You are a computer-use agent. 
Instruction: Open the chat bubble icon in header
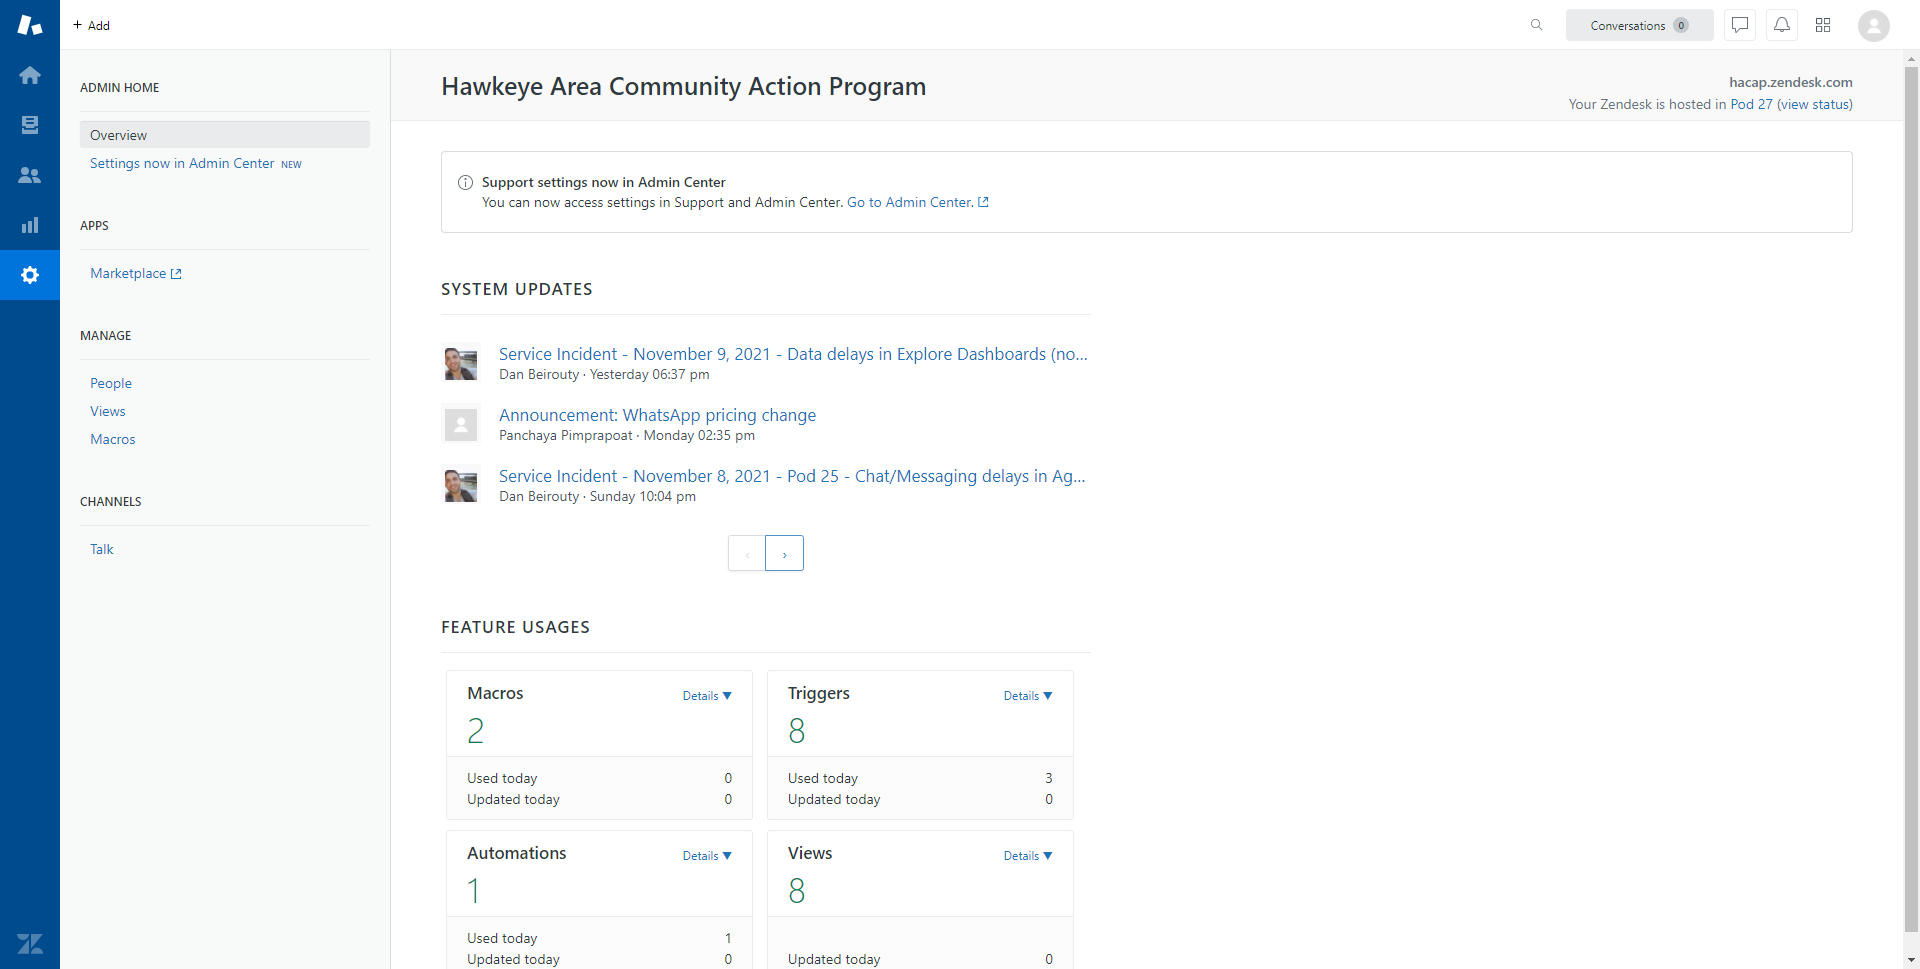coord(1740,25)
